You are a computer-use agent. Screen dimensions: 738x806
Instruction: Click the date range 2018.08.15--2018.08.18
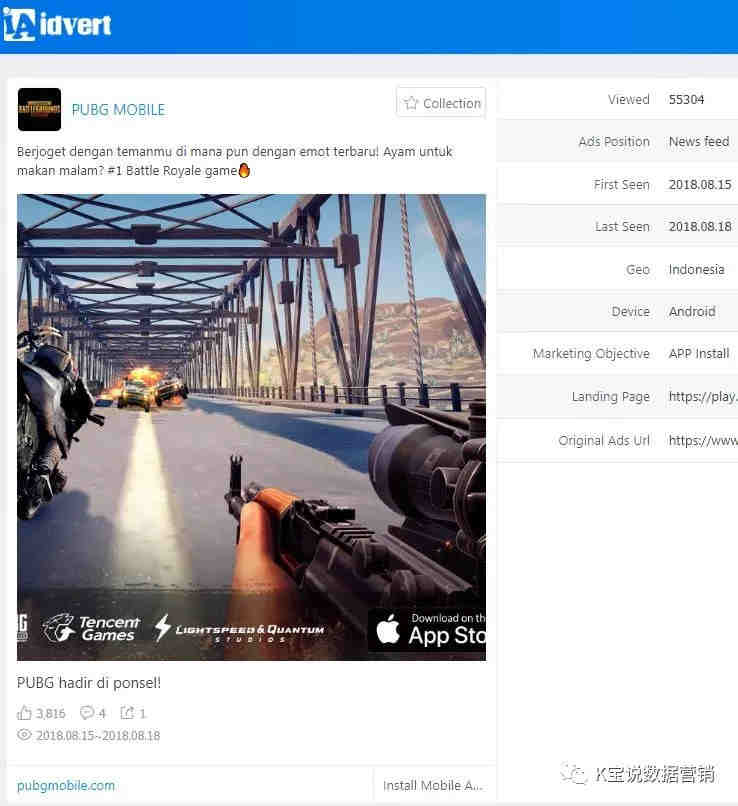(98, 736)
